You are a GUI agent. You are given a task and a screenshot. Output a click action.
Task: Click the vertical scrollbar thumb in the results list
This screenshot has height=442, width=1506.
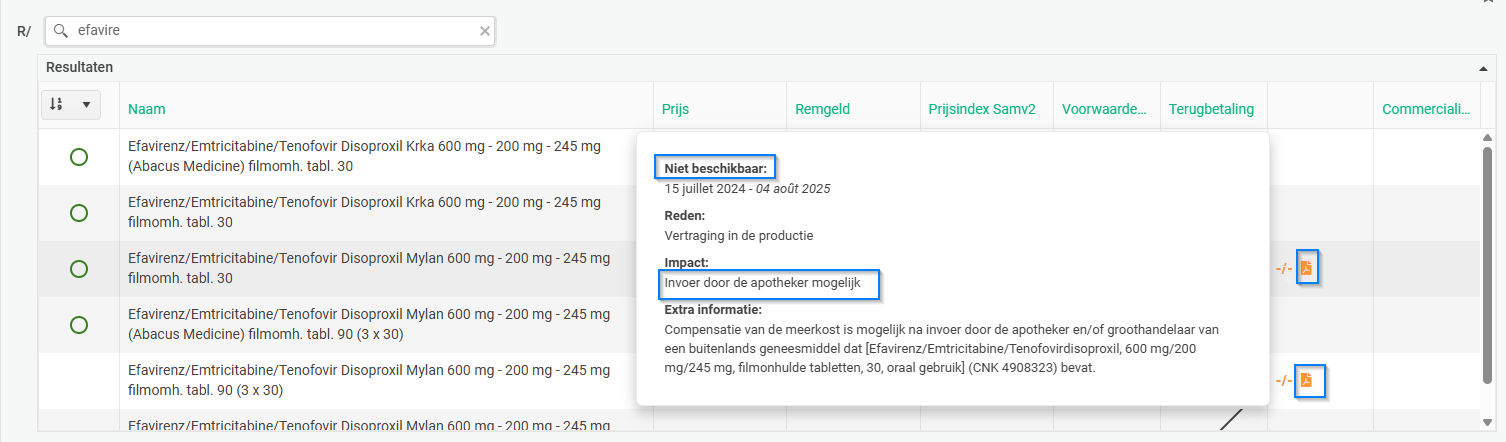click(1487, 265)
